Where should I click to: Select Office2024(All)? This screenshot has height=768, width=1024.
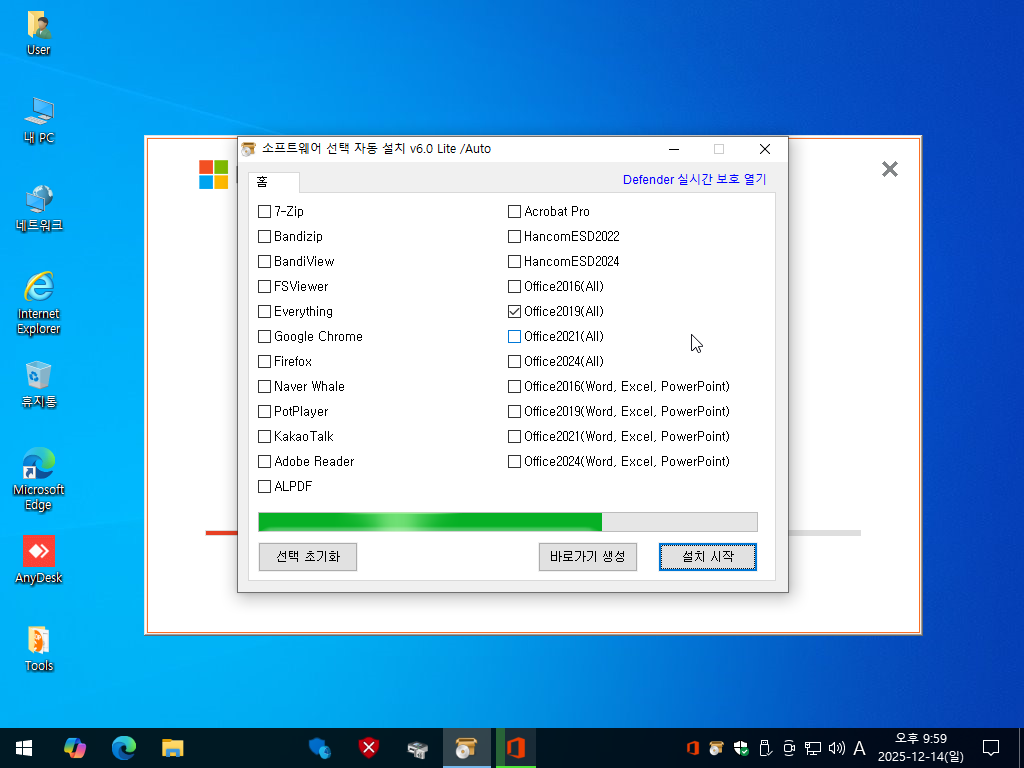[515, 361]
